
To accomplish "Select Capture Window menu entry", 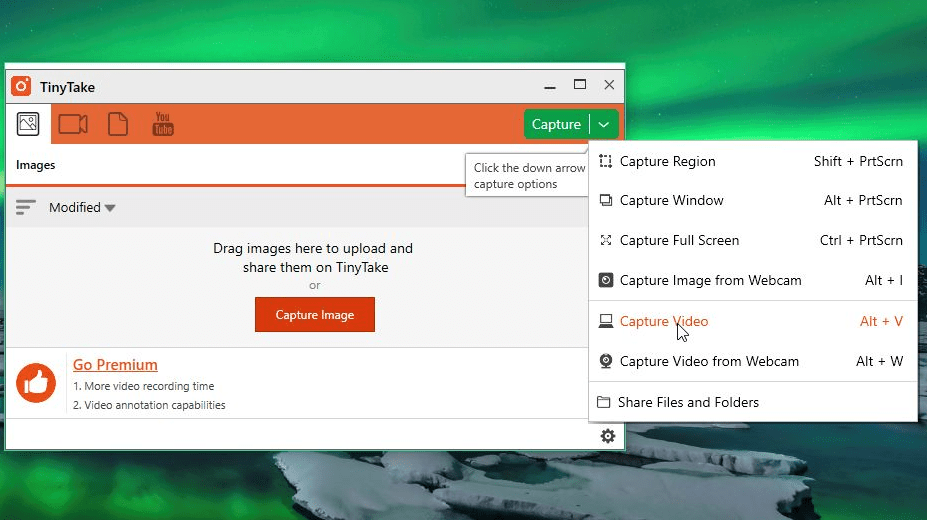I will 671,200.
